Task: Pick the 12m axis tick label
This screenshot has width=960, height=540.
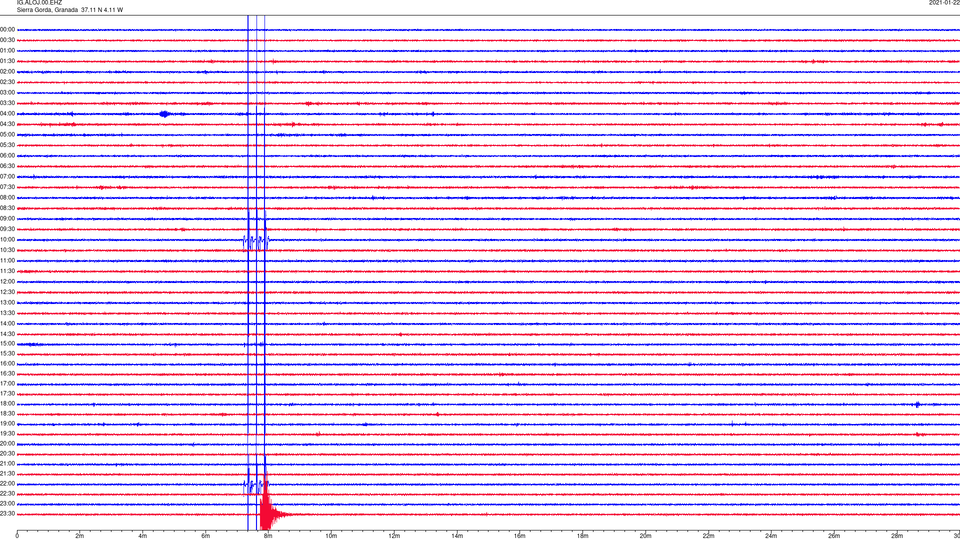Action: click(394, 536)
